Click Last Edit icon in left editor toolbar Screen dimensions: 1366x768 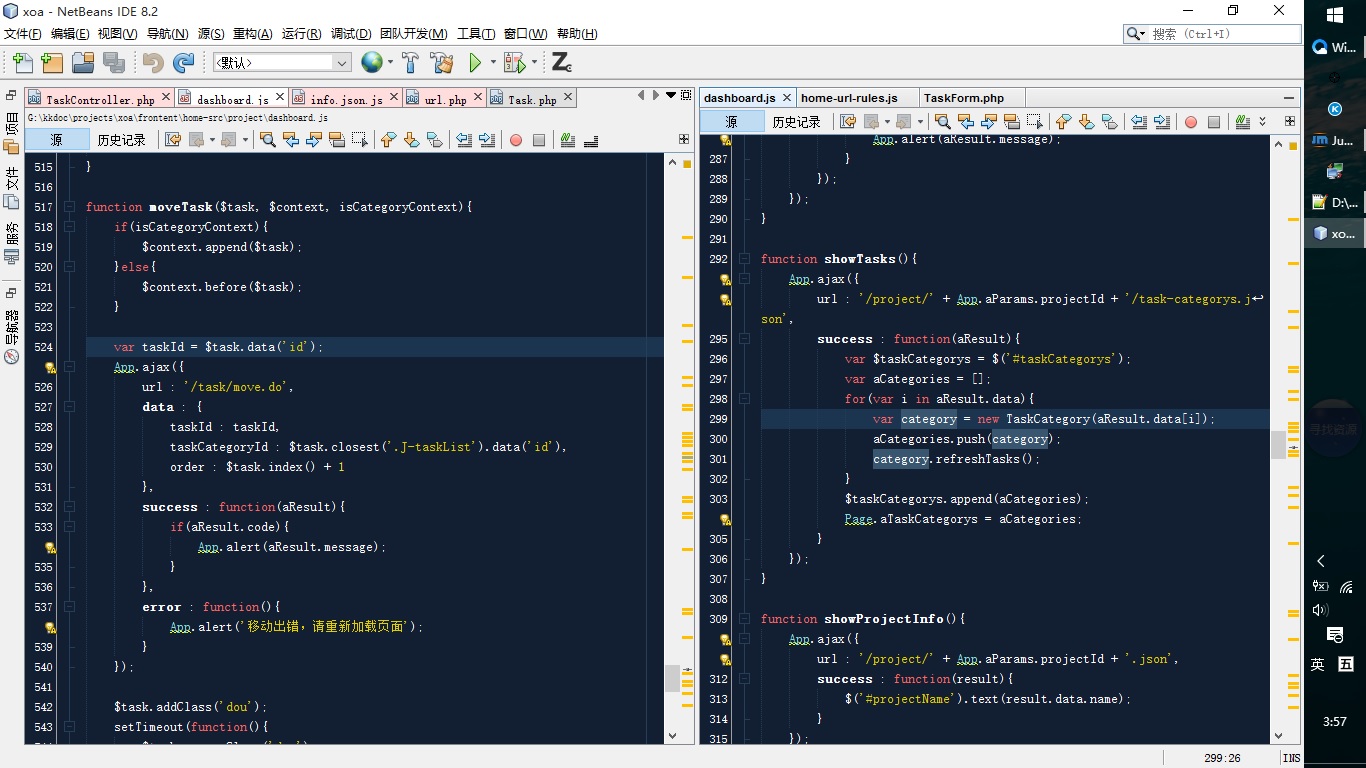(x=173, y=140)
